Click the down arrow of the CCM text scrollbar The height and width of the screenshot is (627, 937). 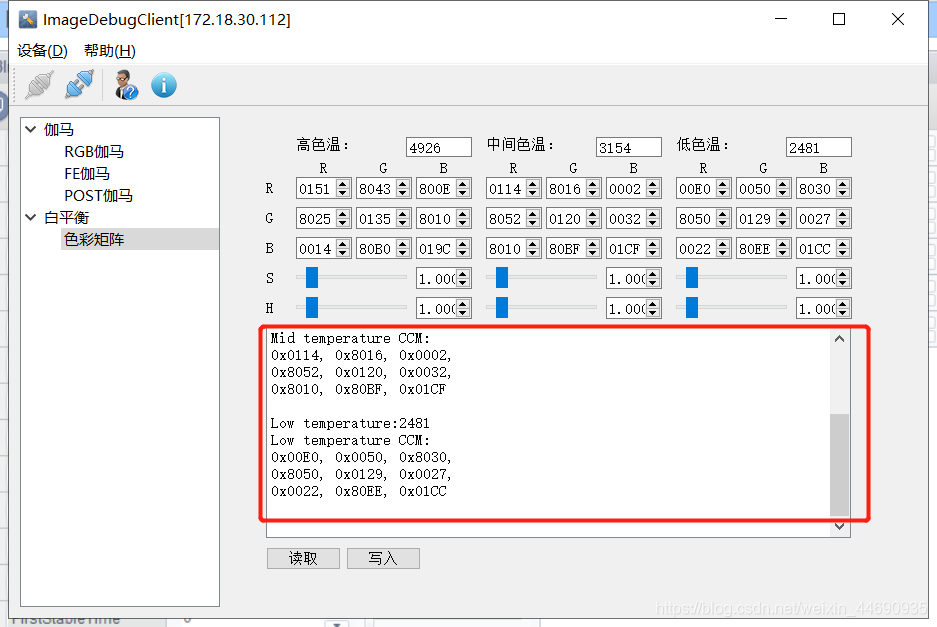coord(840,526)
